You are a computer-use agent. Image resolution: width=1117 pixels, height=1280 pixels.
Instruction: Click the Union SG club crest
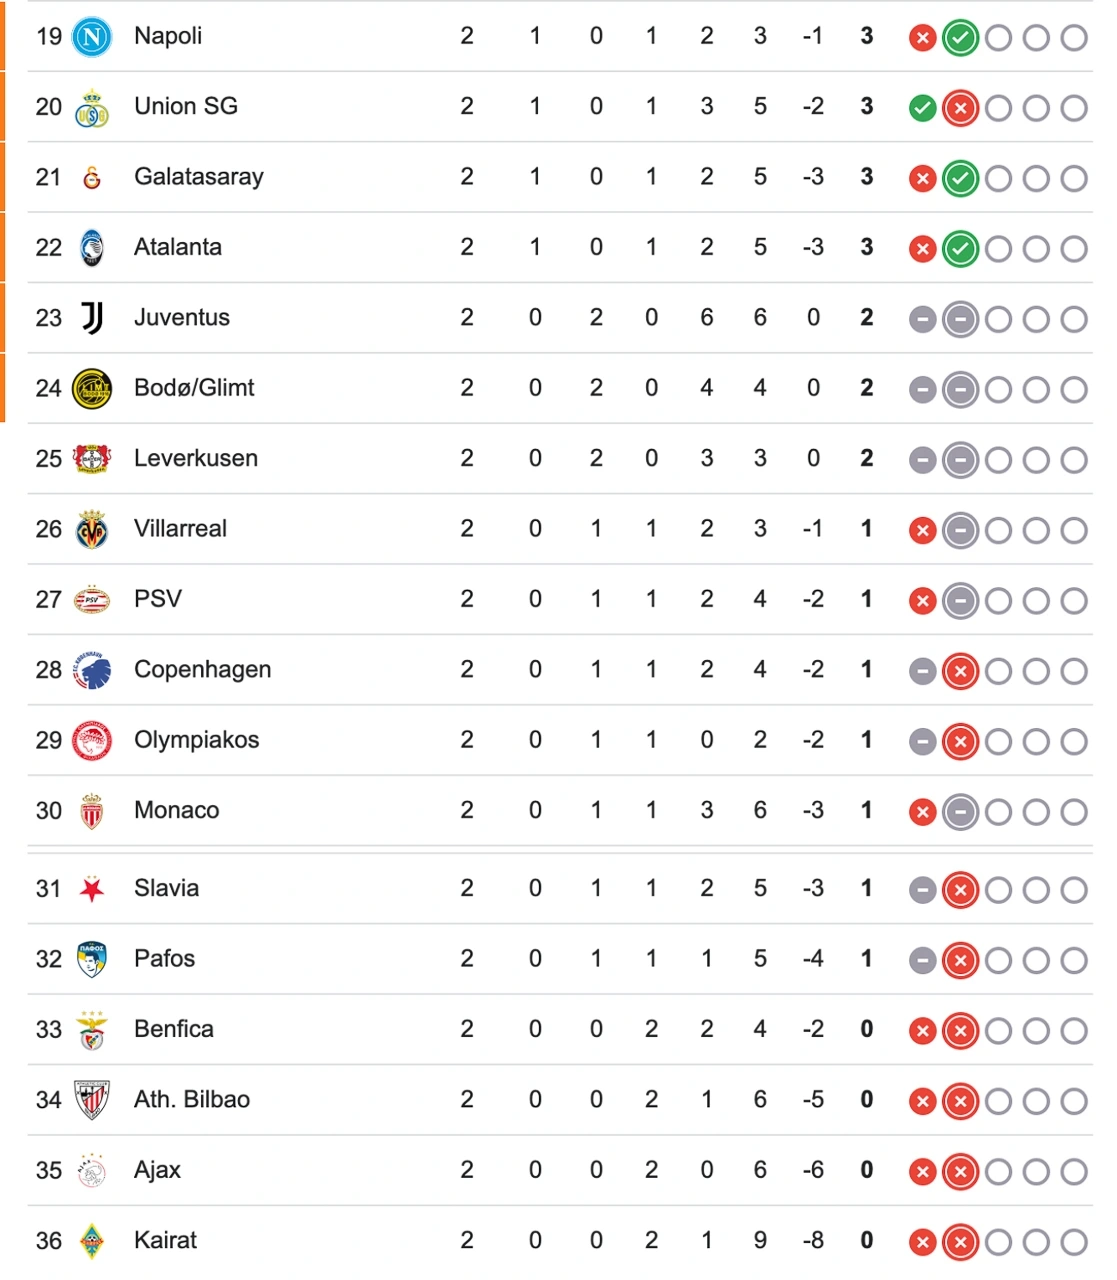[92, 108]
